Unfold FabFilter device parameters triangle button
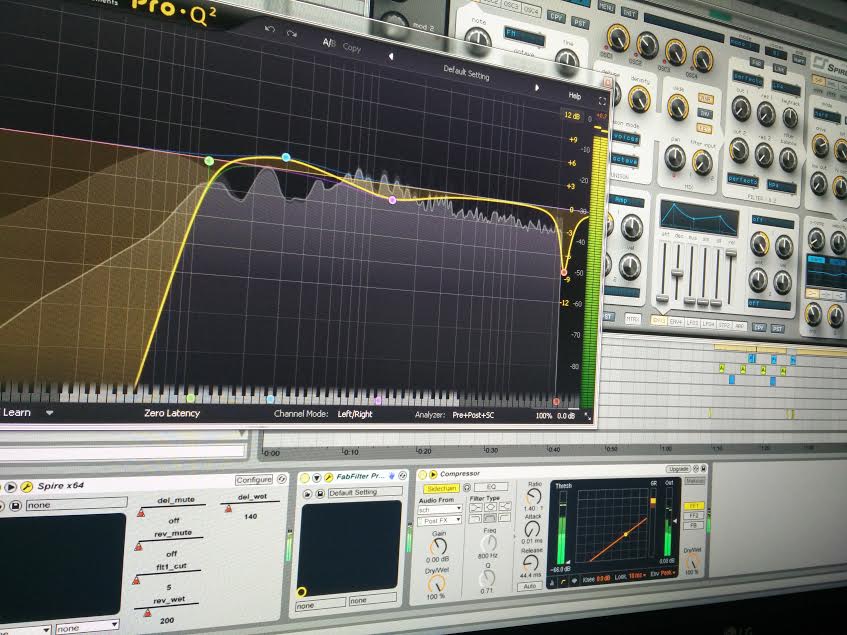The height and width of the screenshot is (635, 847). point(317,477)
